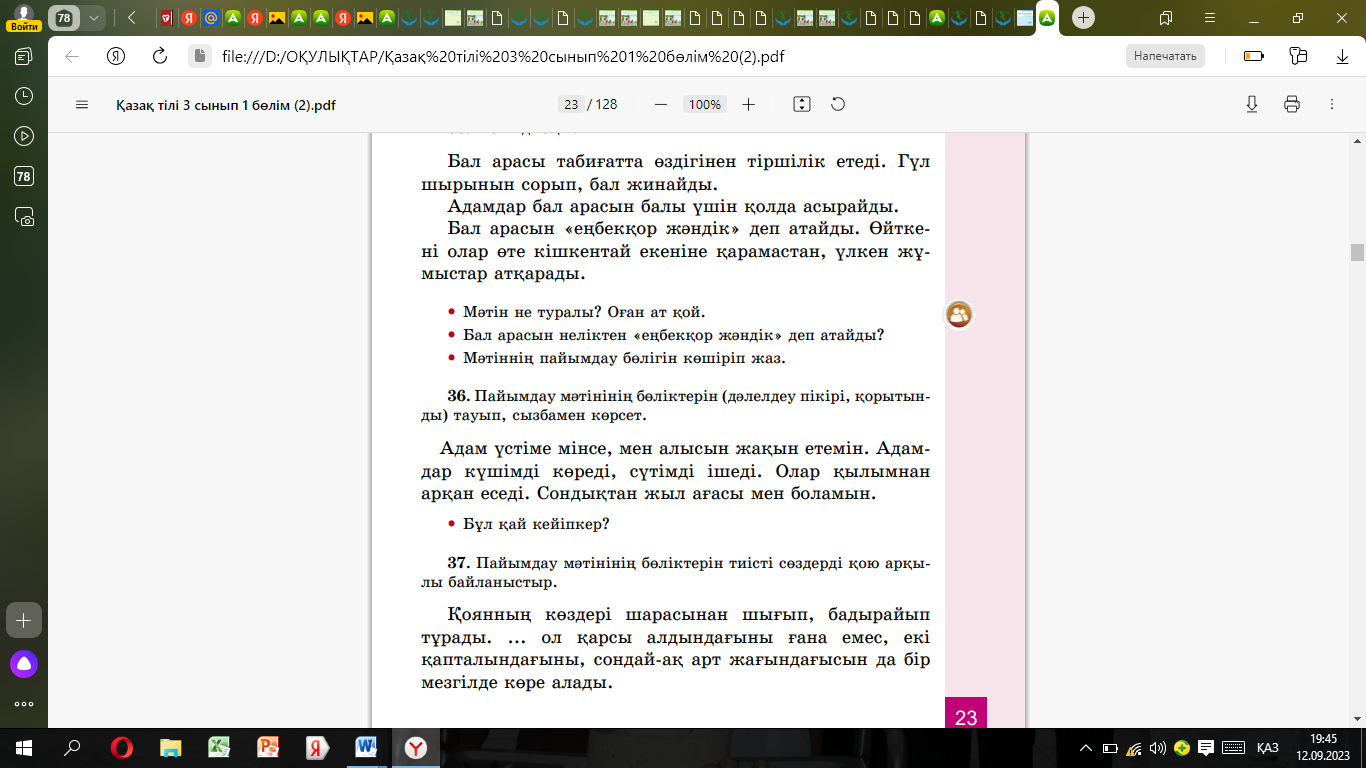Open the screenshot tool in the sidebar

click(24, 216)
